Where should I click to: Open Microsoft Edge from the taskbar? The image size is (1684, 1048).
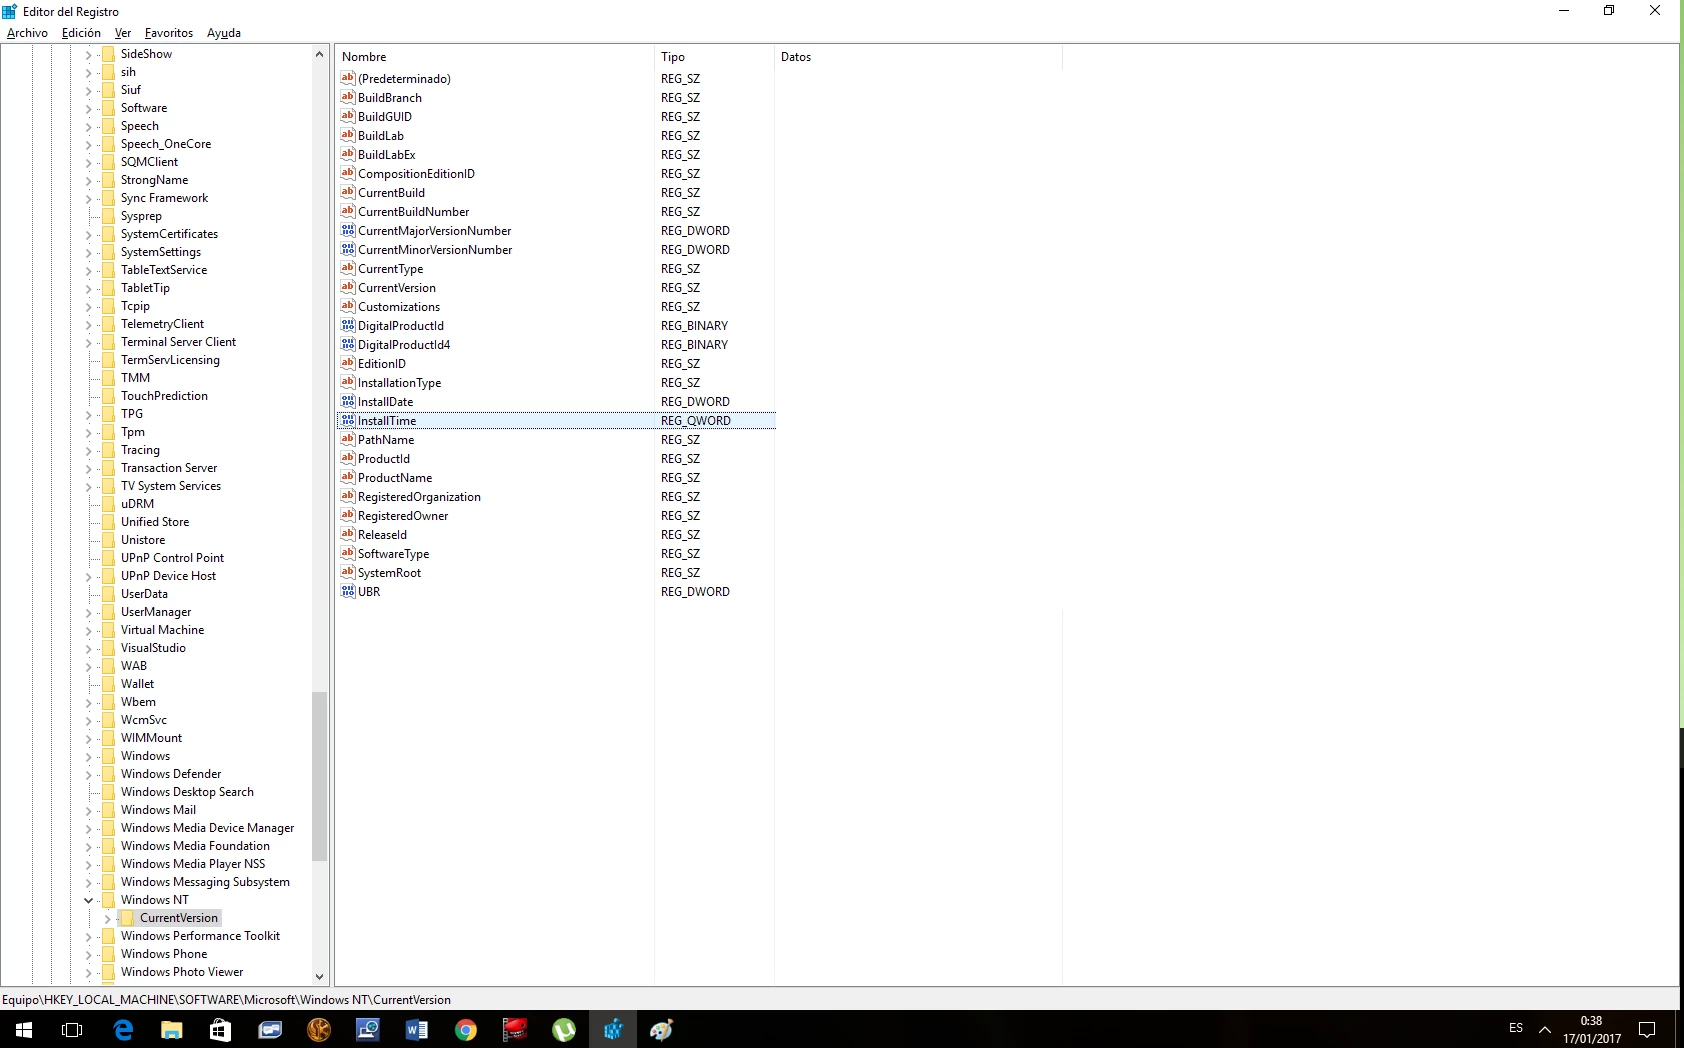[x=123, y=1029]
